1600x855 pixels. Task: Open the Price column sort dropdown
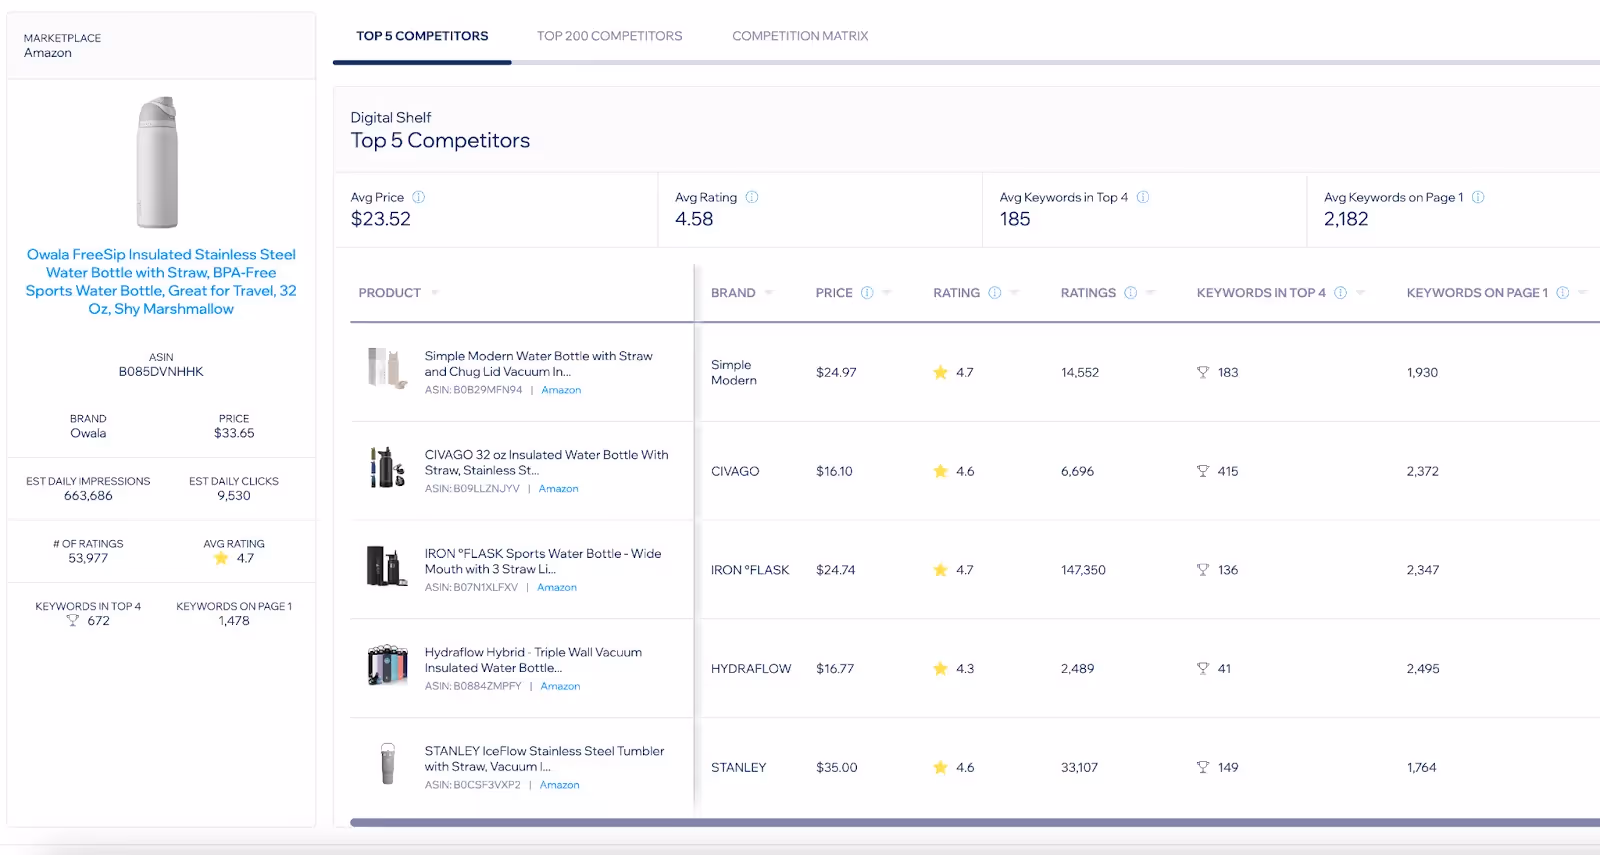pyautogui.click(x=887, y=293)
